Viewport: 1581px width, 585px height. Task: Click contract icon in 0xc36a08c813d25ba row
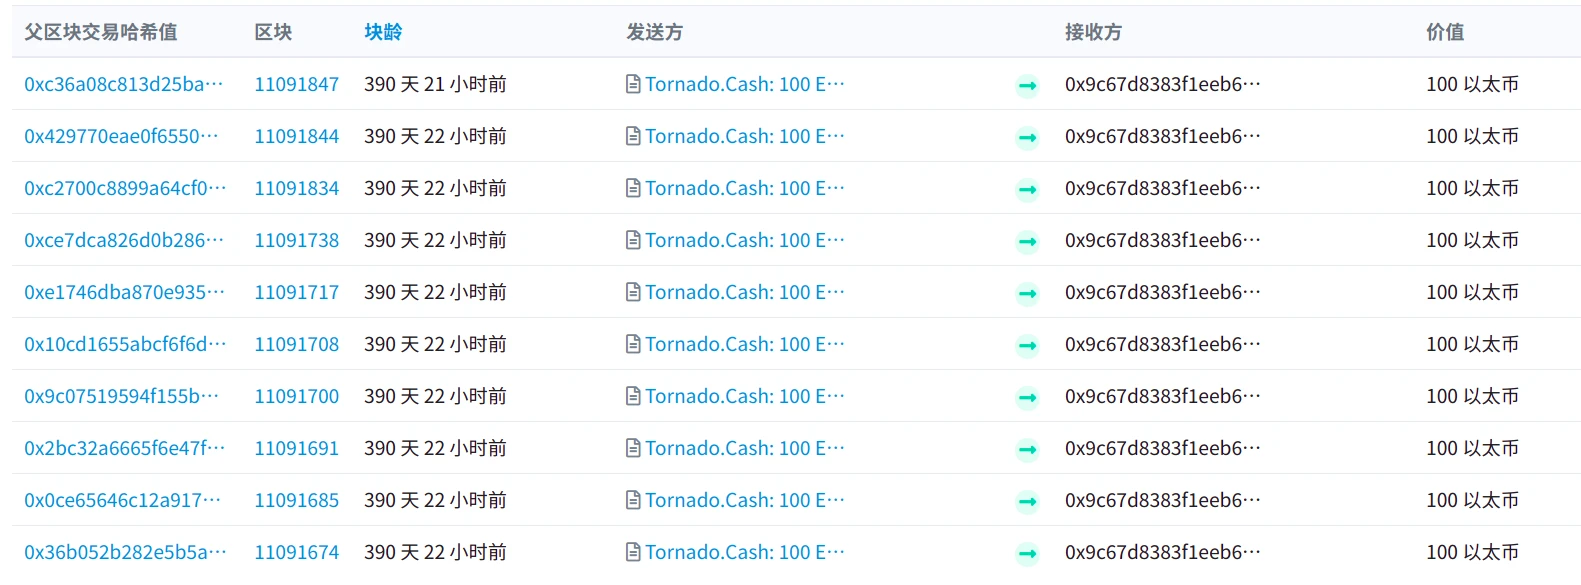pyautogui.click(x=633, y=84)
